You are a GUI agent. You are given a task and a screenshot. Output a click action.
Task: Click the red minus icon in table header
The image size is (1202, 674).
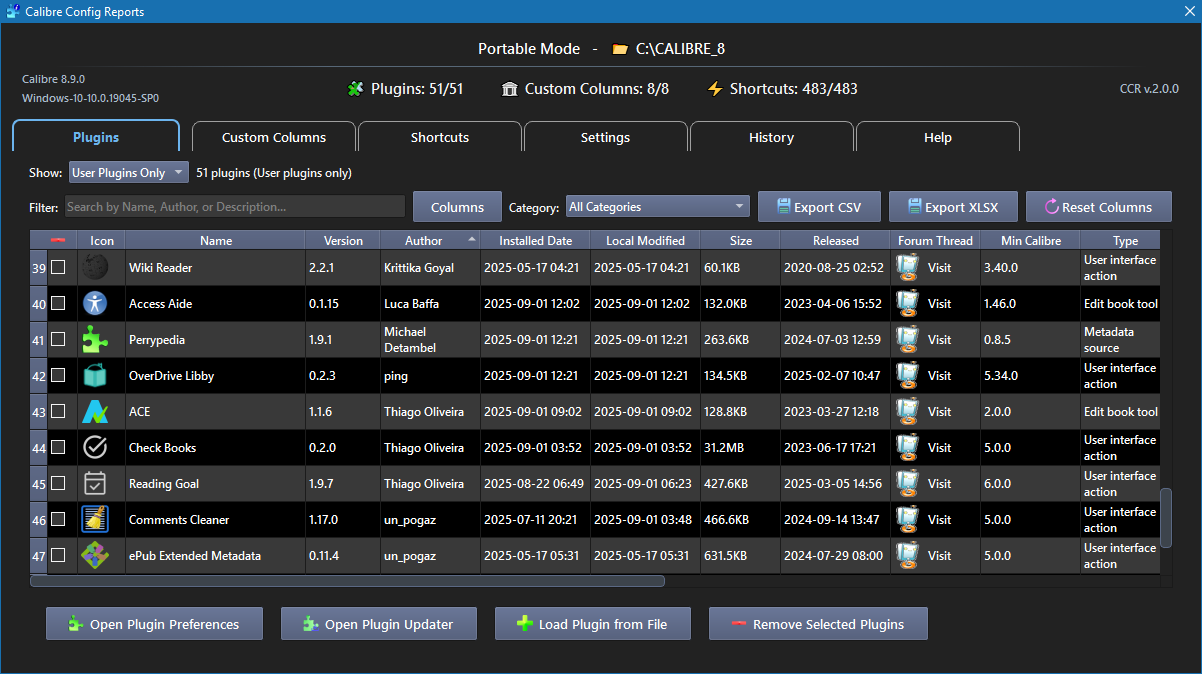(x=57, y=240)
